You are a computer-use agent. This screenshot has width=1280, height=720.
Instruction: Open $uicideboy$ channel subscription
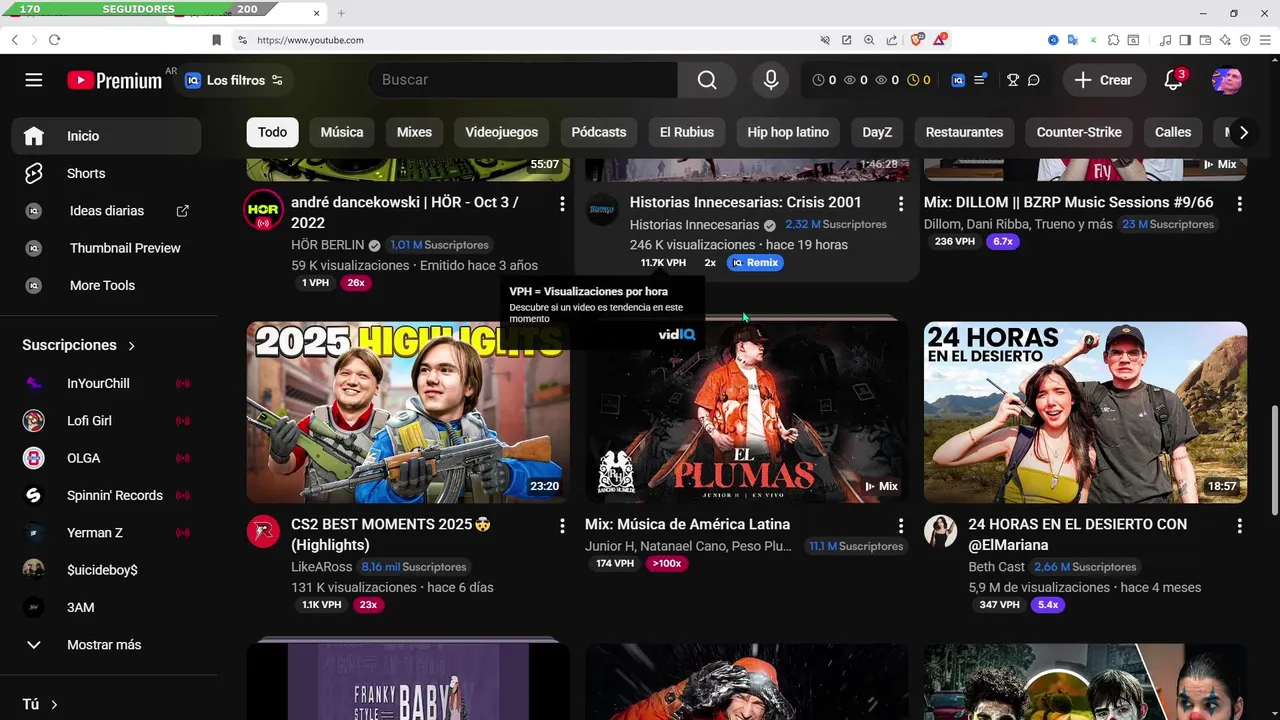[x=106, y=570]
